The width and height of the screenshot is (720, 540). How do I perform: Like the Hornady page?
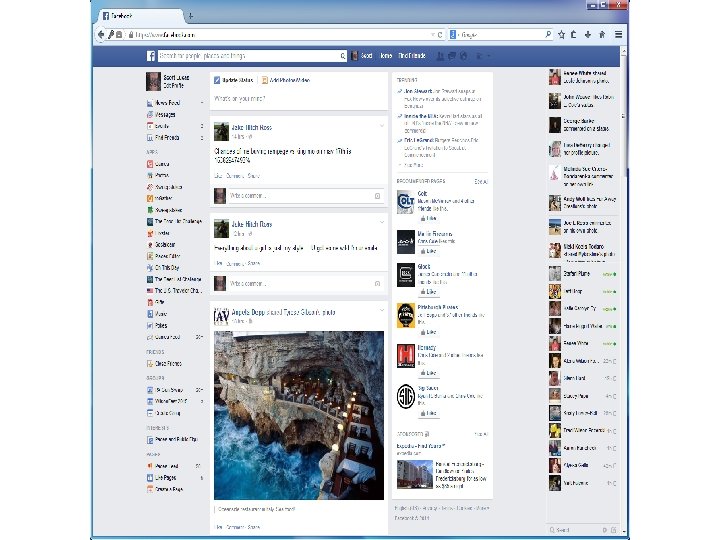(429, 373)
